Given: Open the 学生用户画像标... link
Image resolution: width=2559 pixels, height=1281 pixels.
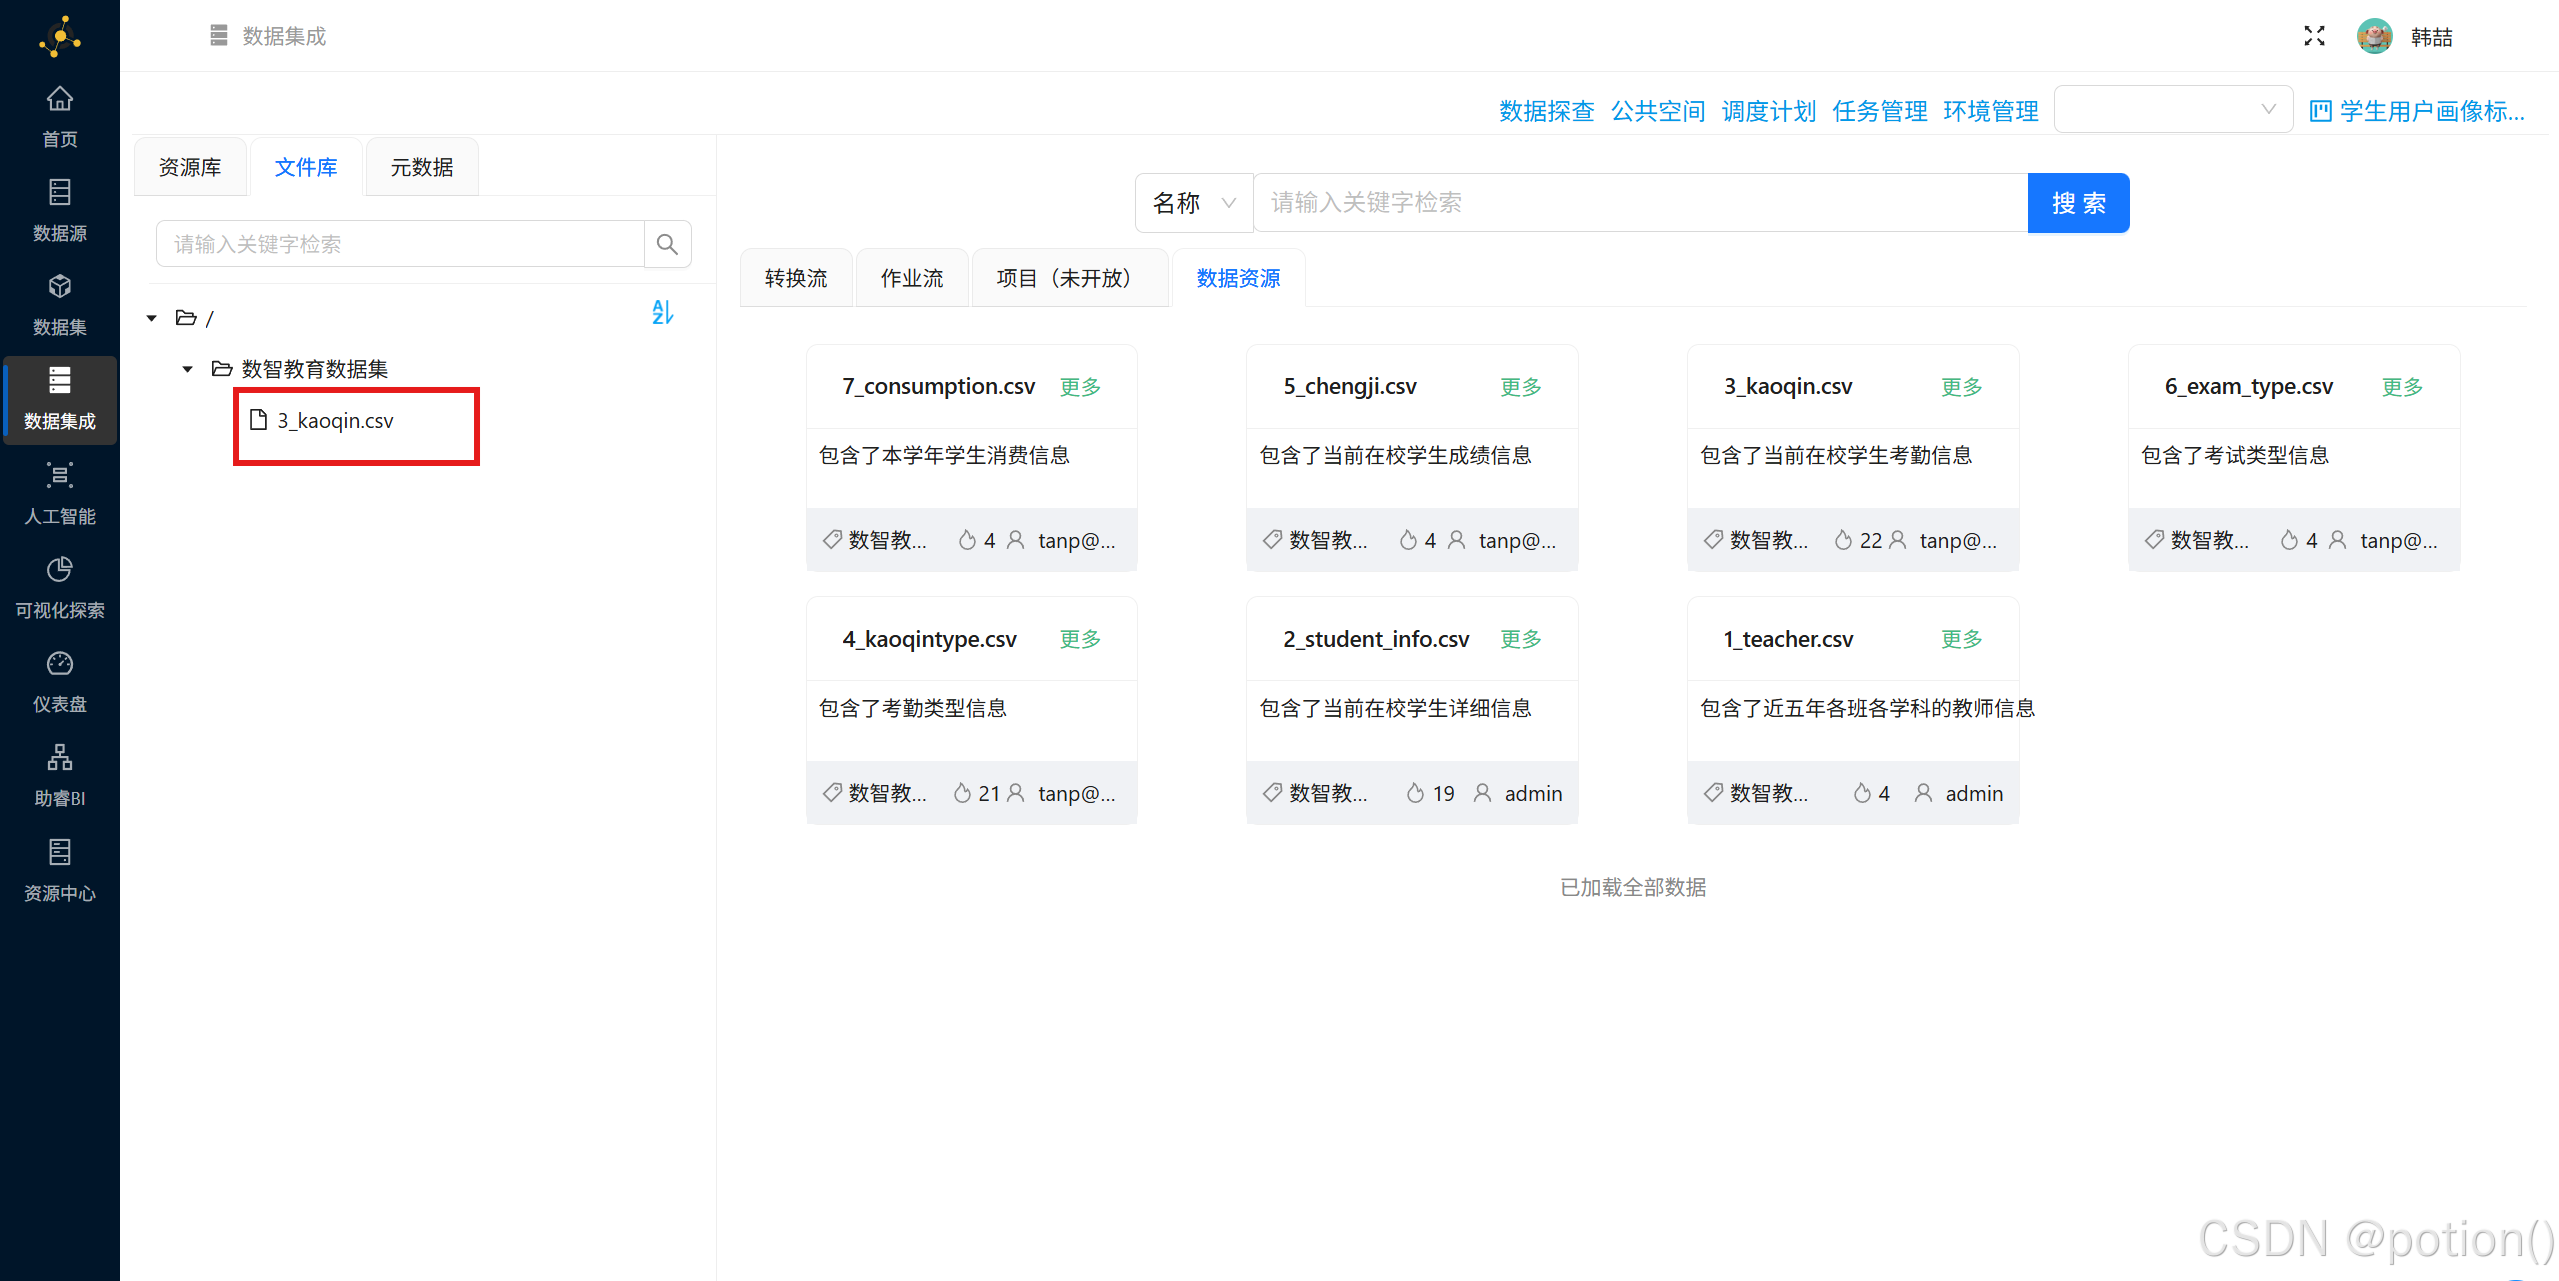Looking at the screenshot, I should (x=2432, y=111).
